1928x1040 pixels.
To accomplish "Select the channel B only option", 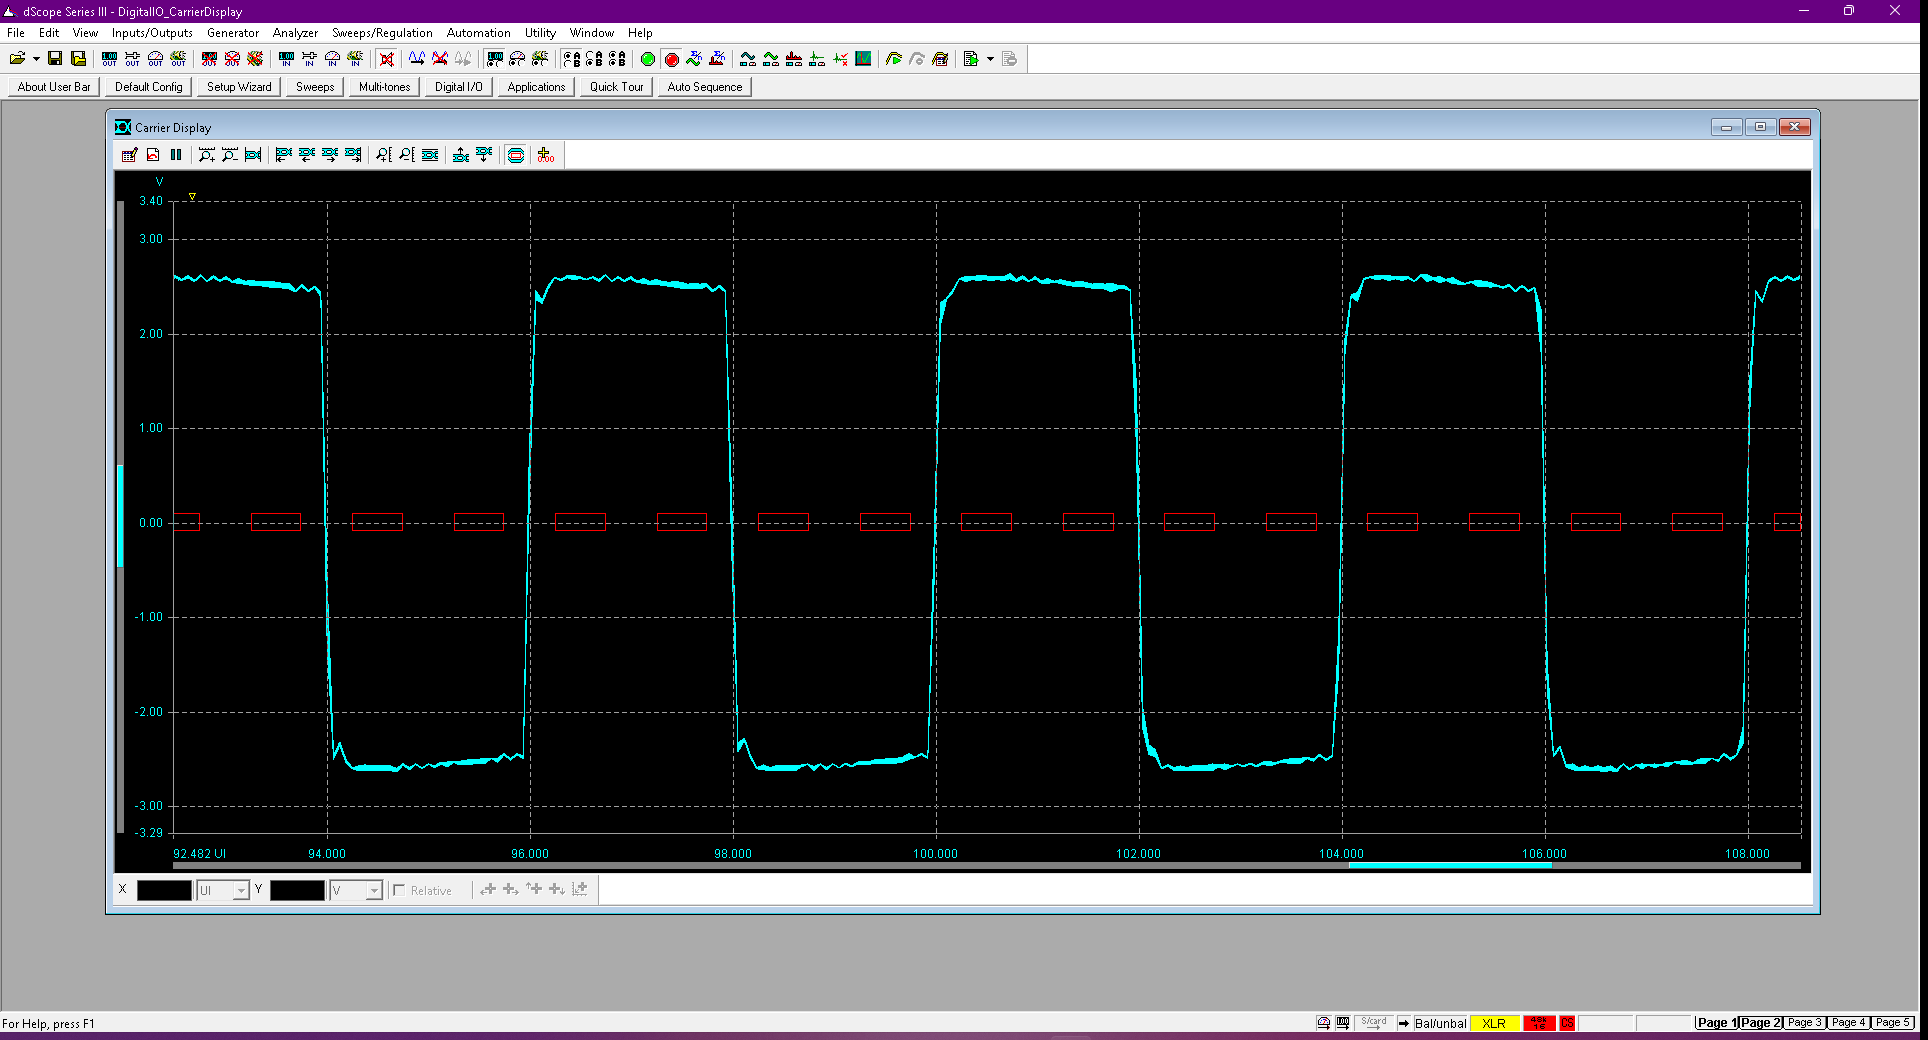I will point(594,59).
